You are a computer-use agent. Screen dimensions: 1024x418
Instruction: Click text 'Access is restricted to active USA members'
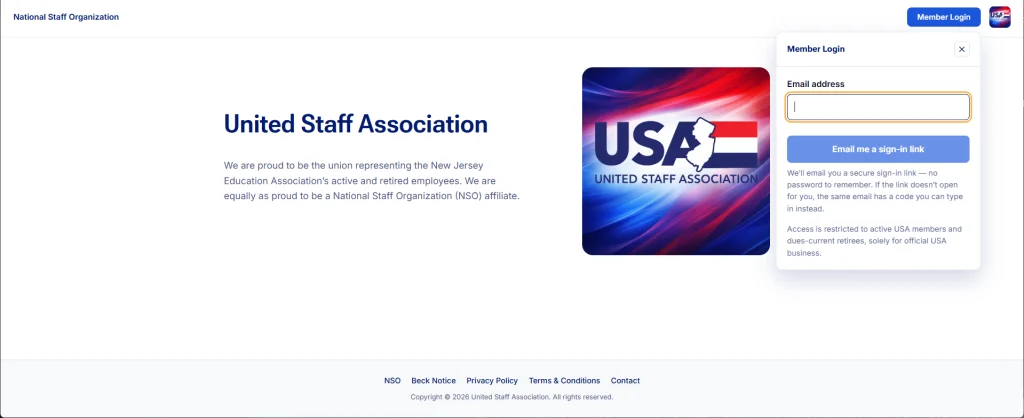click(x=874, y=241)
